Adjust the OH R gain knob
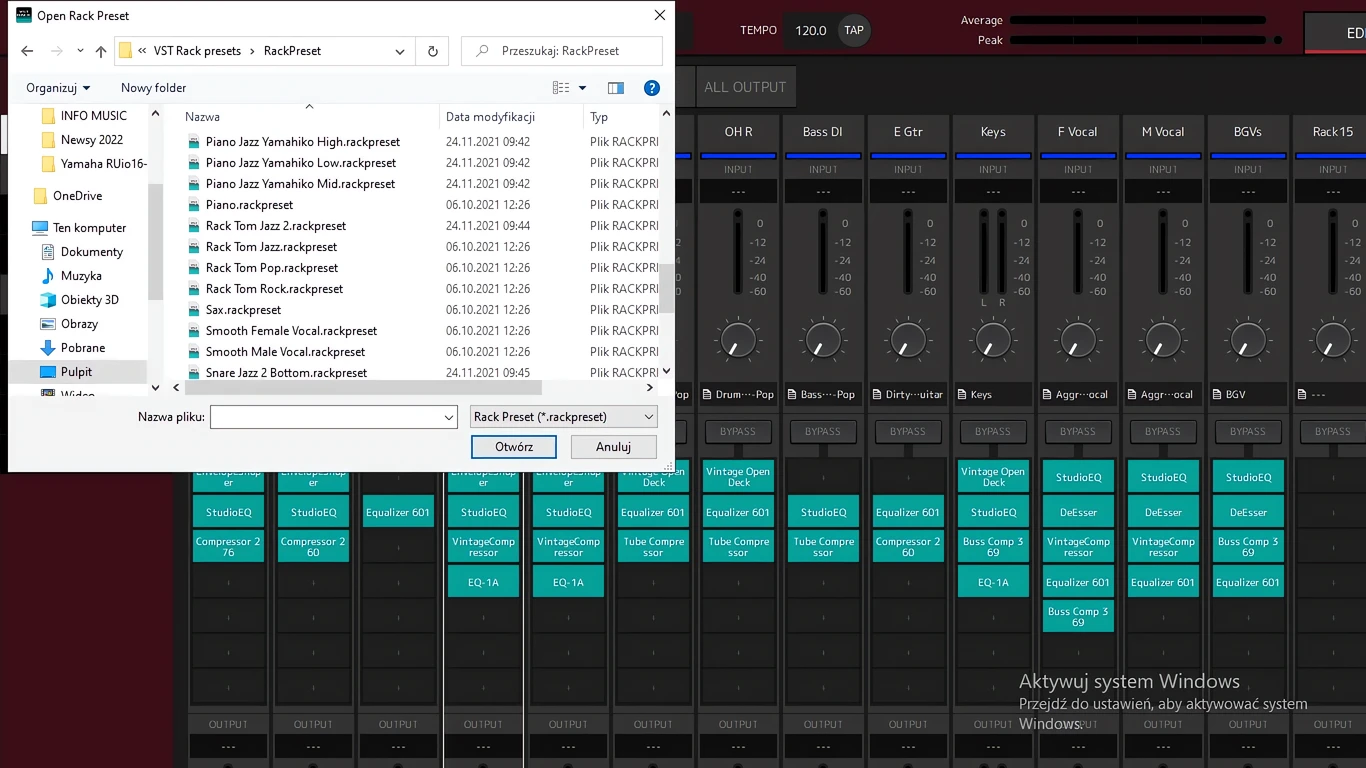 [x=738, y=341]
